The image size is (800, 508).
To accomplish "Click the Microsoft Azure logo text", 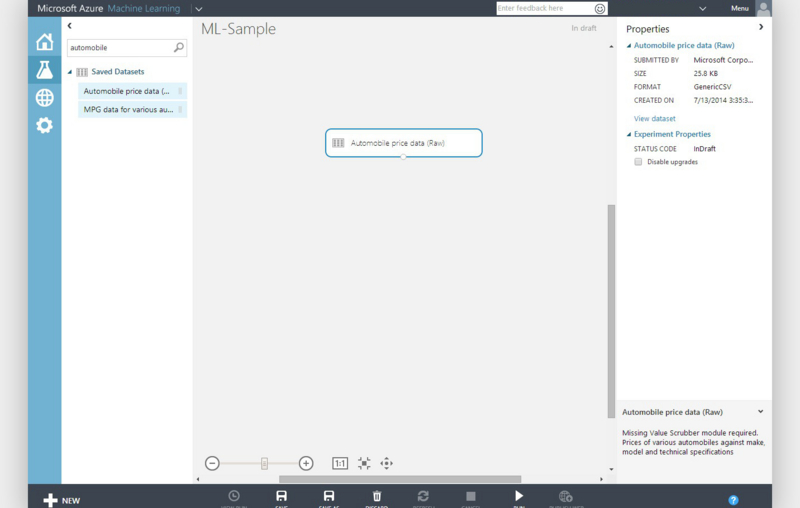I will (70, 8).
